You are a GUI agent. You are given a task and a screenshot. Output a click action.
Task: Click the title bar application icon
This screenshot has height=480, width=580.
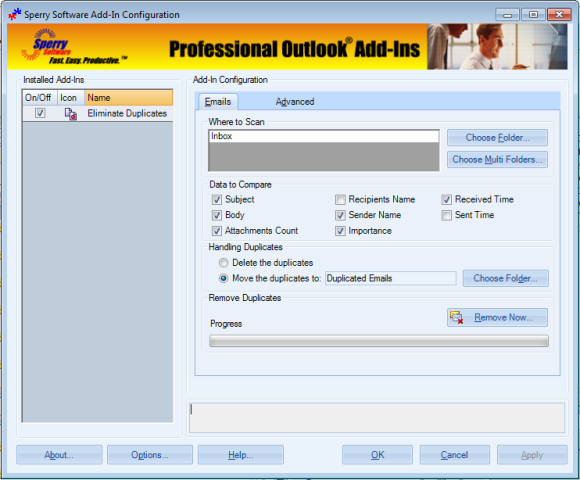(x=15, y=14)
